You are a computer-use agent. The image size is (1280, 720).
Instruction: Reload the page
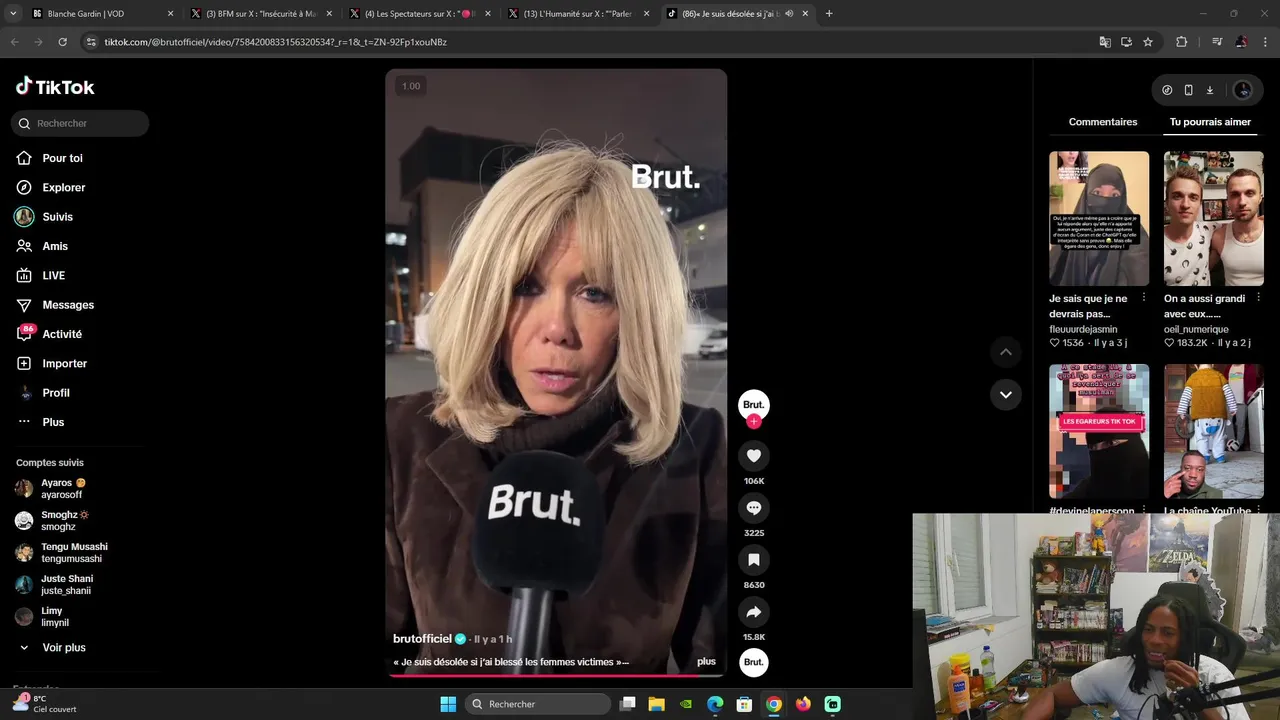[x=62, y=42]
